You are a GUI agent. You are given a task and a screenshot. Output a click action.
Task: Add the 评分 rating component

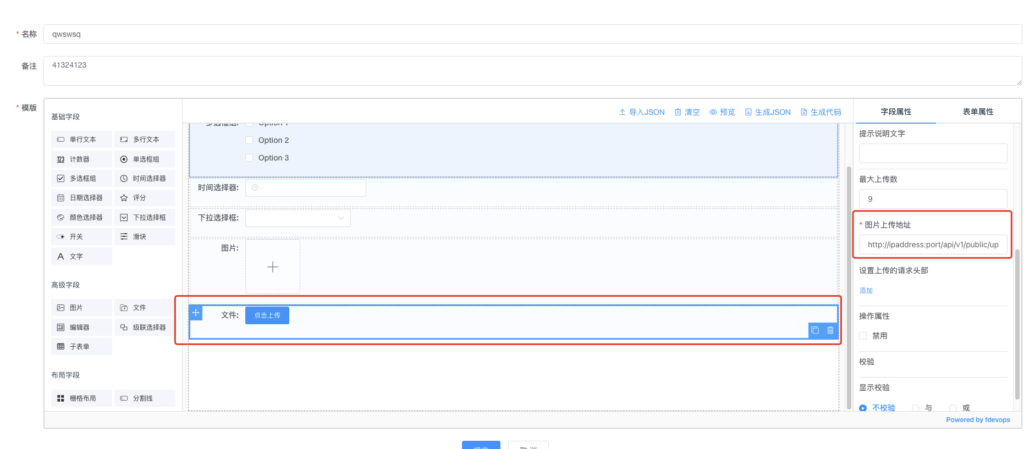(144, 198)
